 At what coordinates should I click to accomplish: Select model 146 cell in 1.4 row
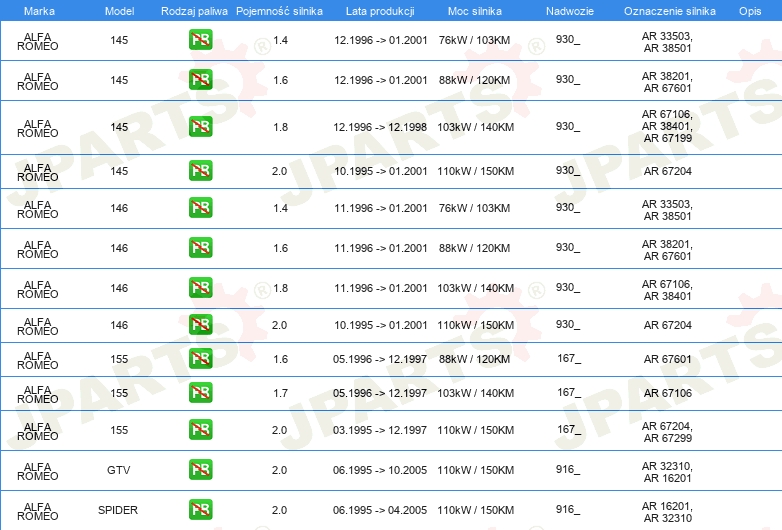coord(119,208)
